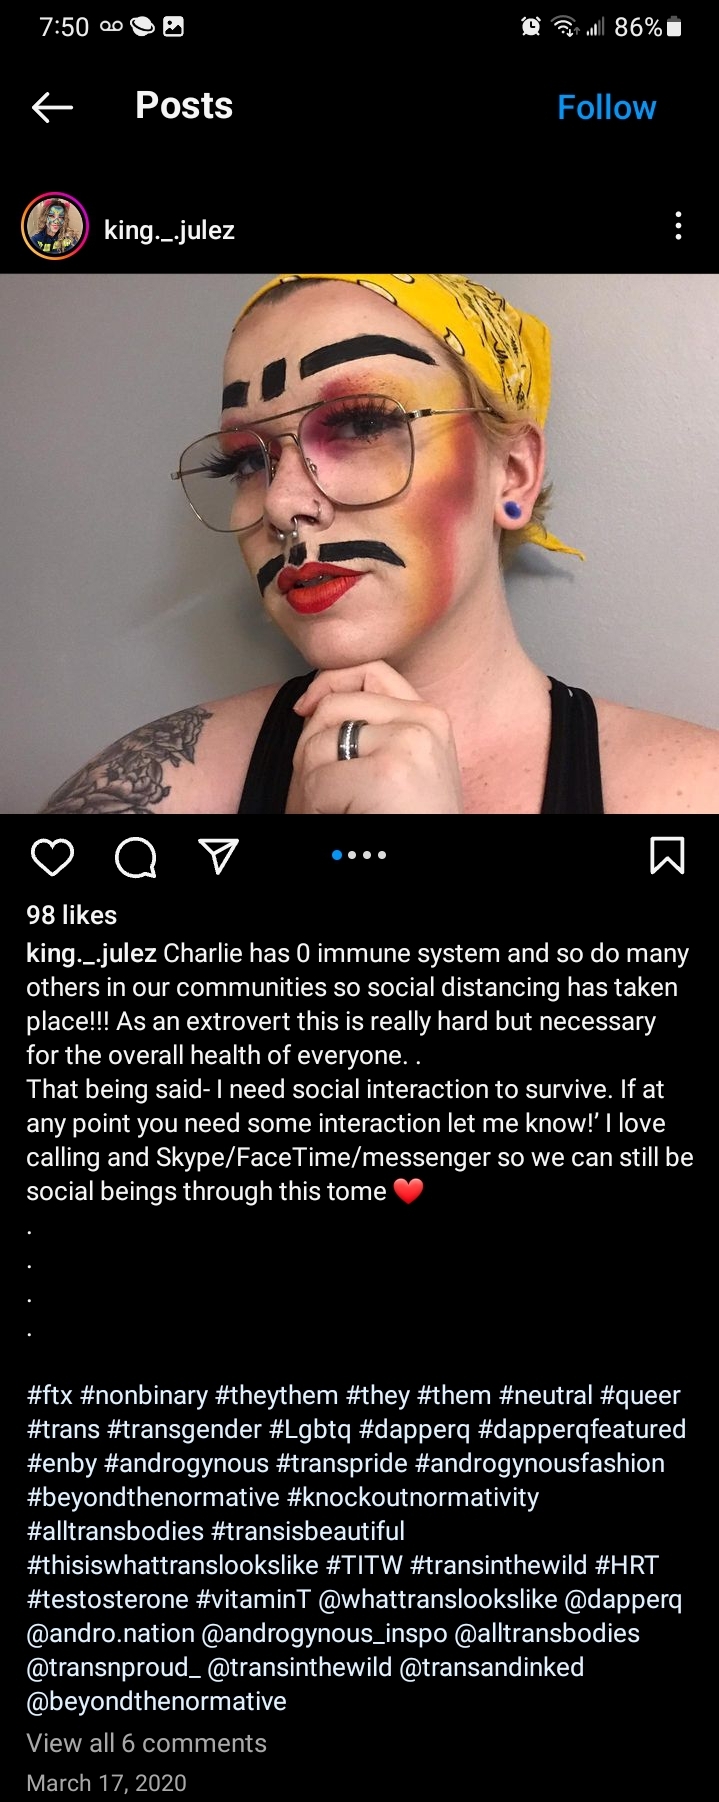The image size is (719, 1802).
Task: Open the @transandinked mention
Action: tap(491, 1667)
